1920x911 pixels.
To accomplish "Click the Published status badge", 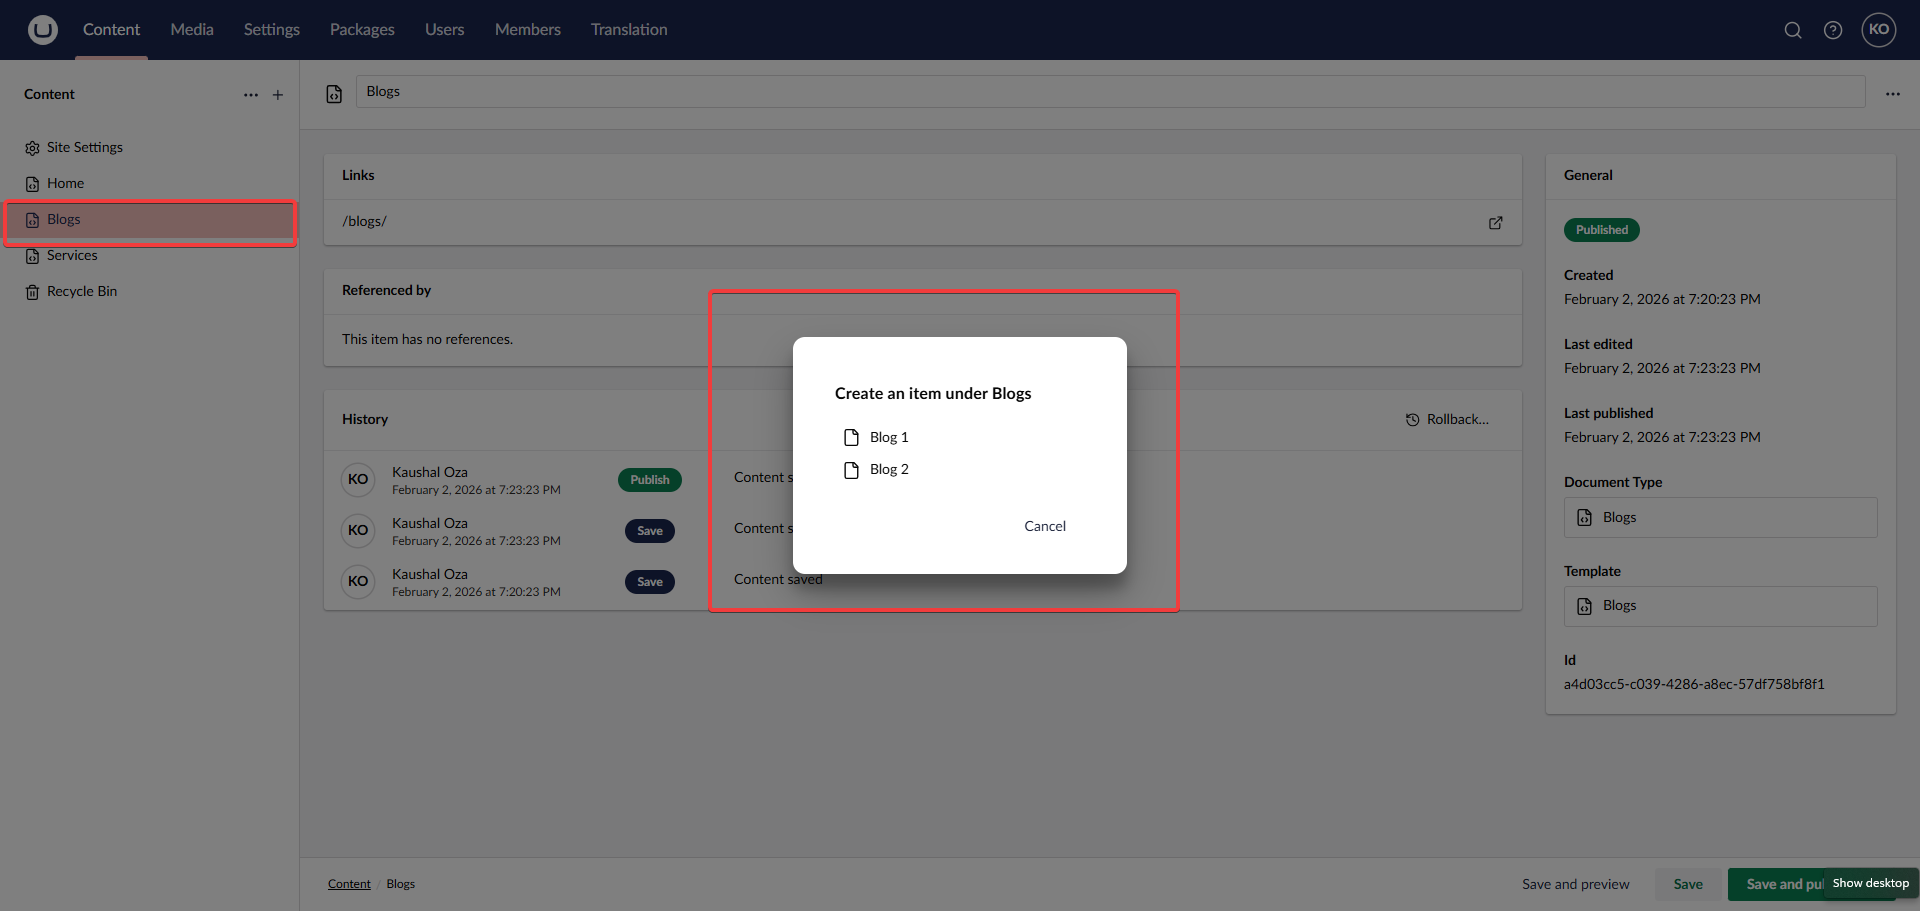I will (x=1601, y=230).
